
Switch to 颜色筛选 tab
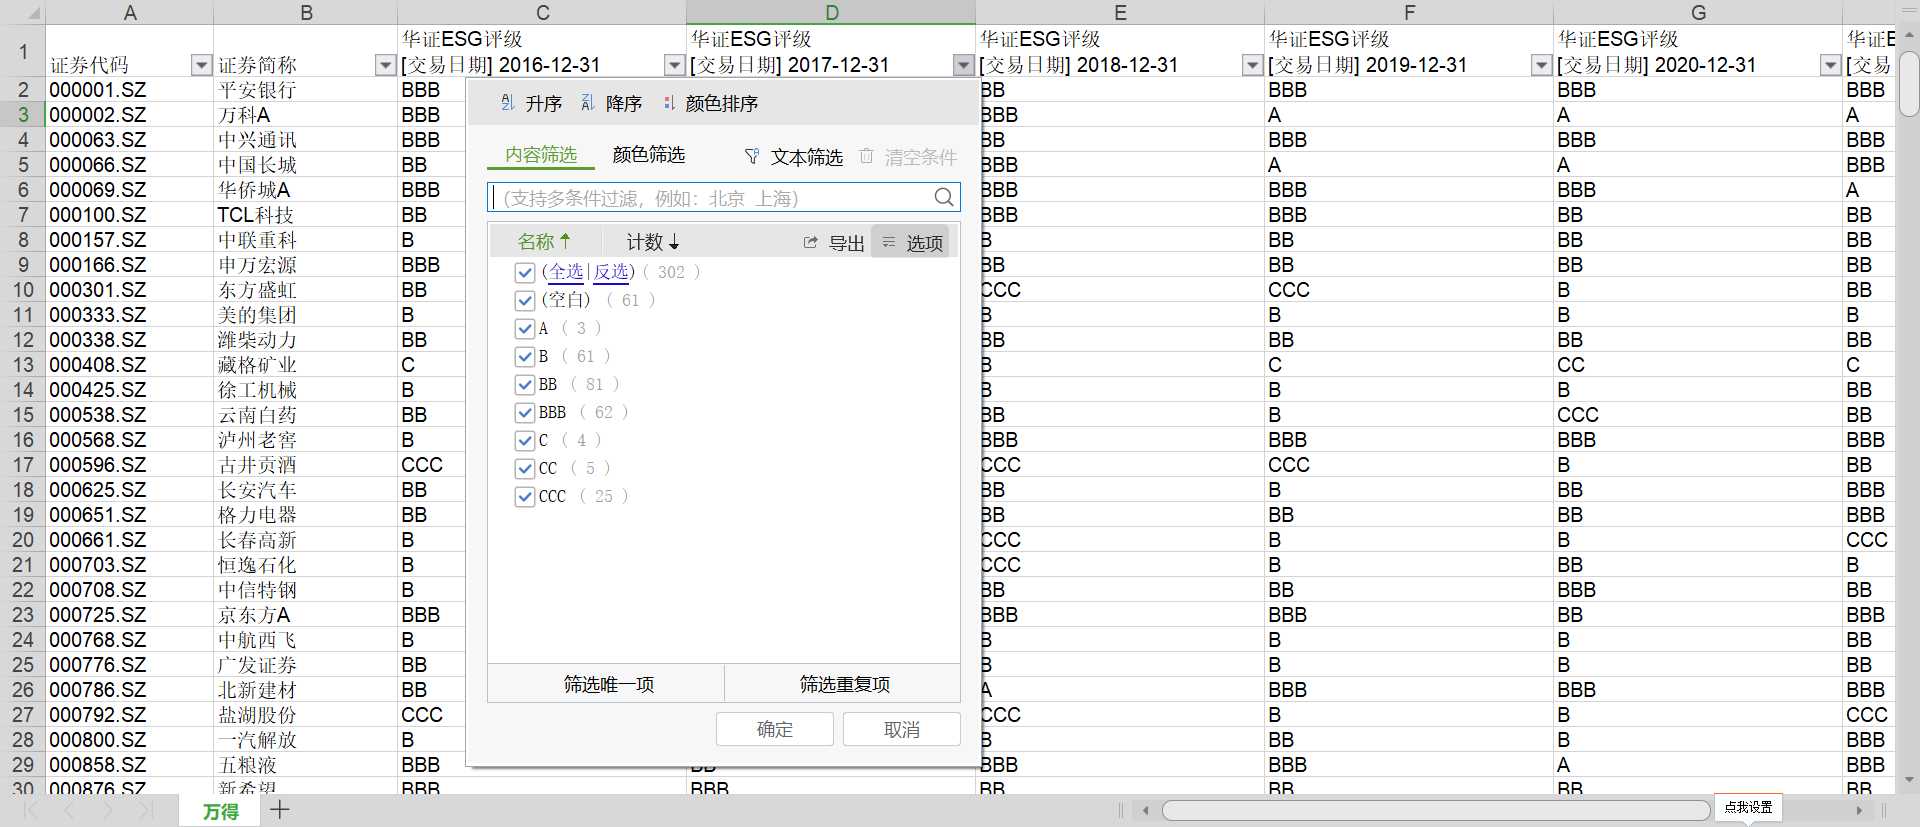point(649,155)
